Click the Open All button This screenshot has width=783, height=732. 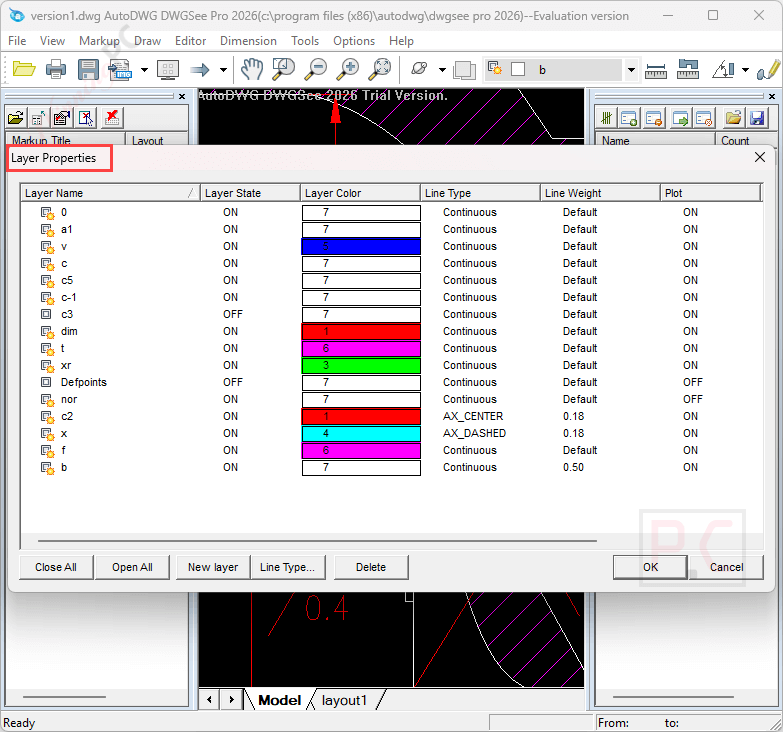tap(132, 567)
